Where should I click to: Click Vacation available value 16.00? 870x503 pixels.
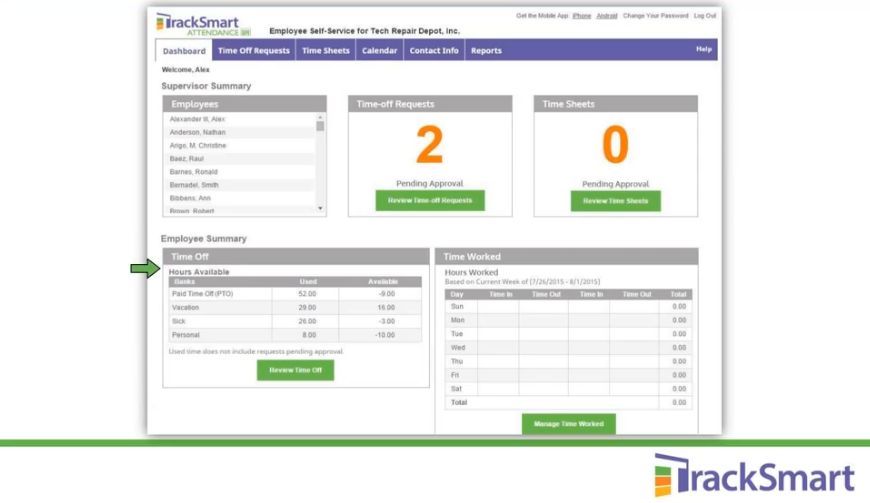coord(386,307)
